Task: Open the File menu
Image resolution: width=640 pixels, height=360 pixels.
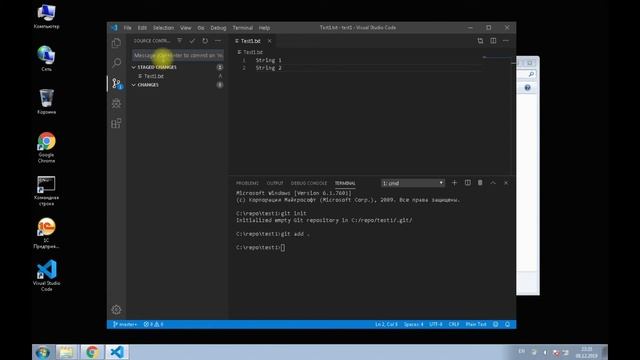Action: click(128, 28)
